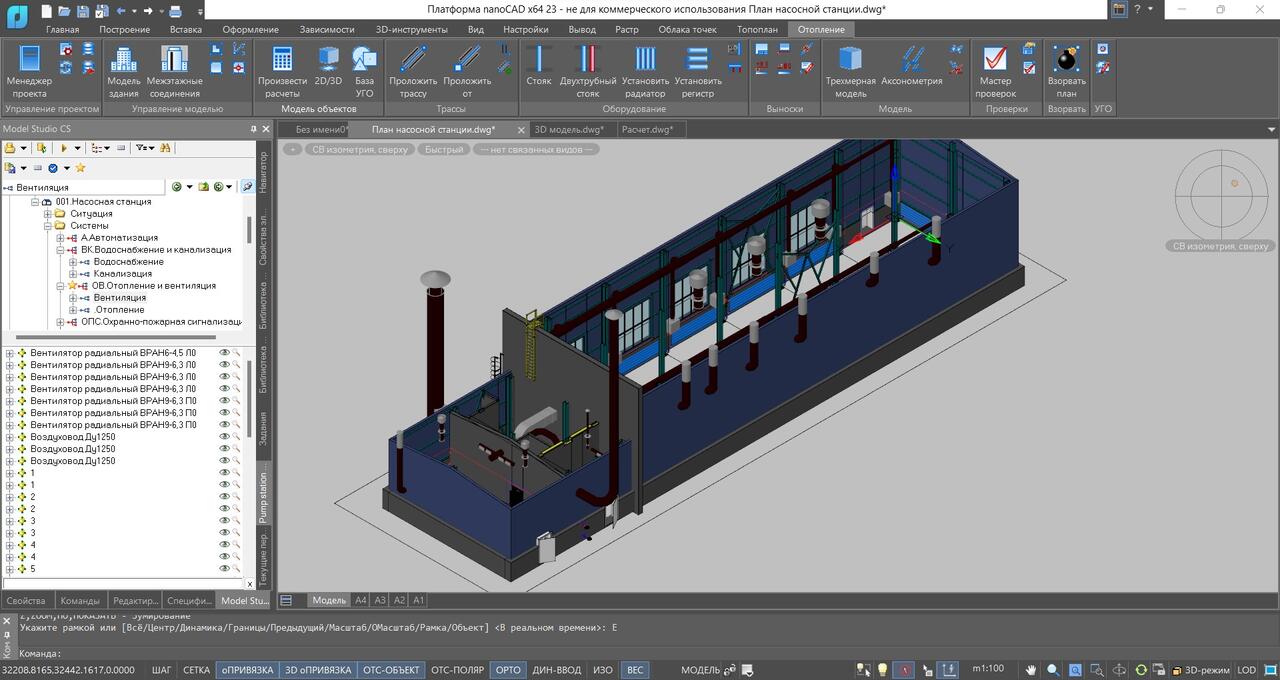Image resolution: width=1280 pixels, height=680 pixels.
Task: Pin the Model Studio CS panel
Action: (x=253, y=129)
